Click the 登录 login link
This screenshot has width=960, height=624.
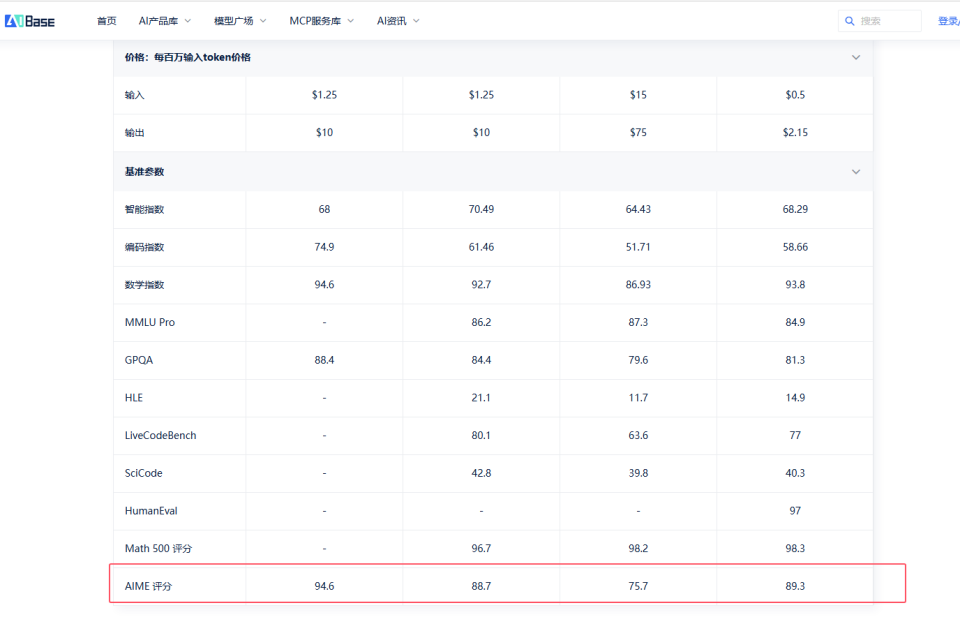pyautogui.click(x=947, y=21)
